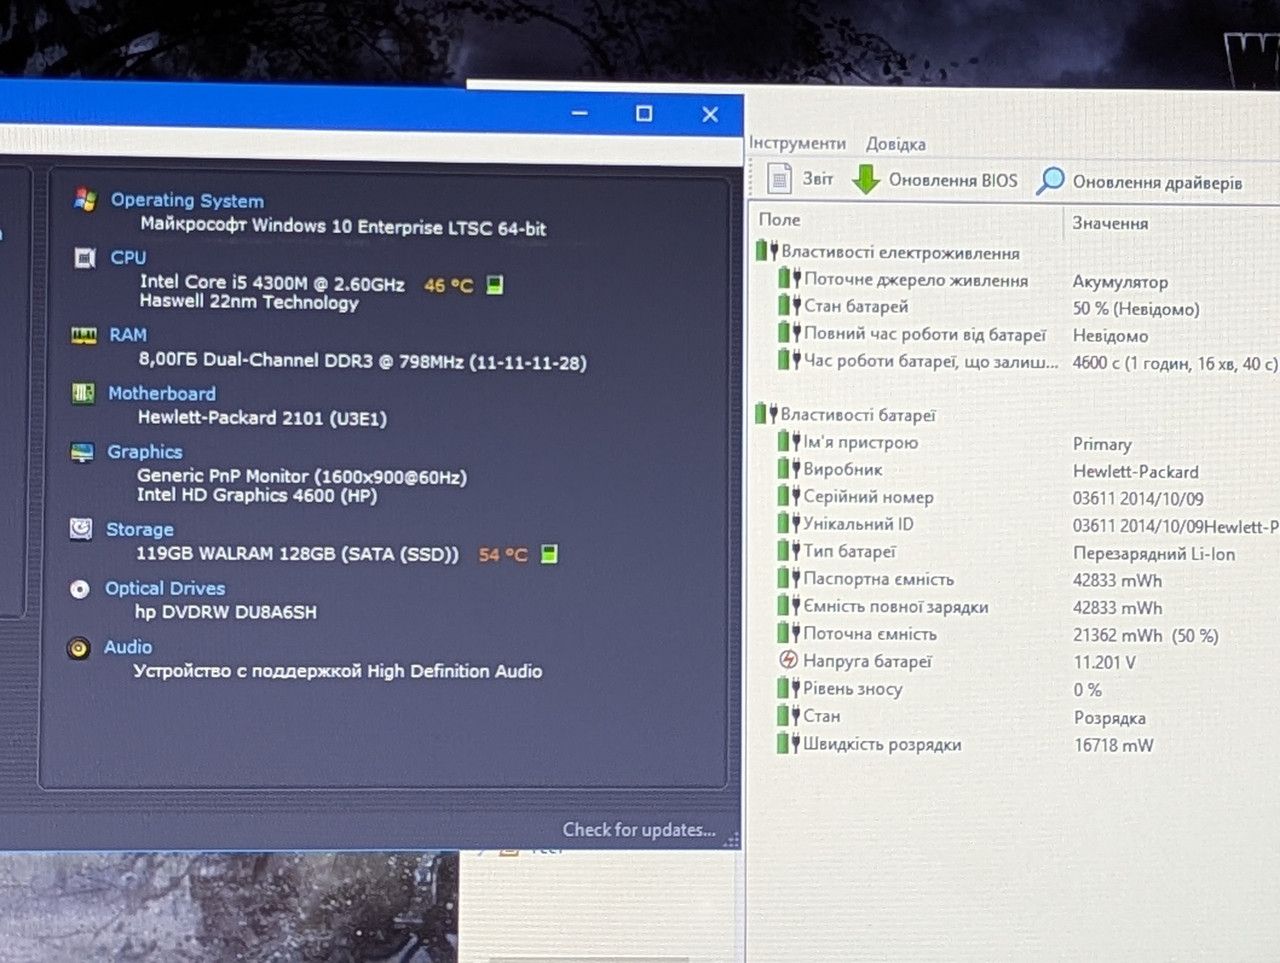The image size is (1280, 963).
Task: Open the Motherboard section link
Action: [162, 393]
